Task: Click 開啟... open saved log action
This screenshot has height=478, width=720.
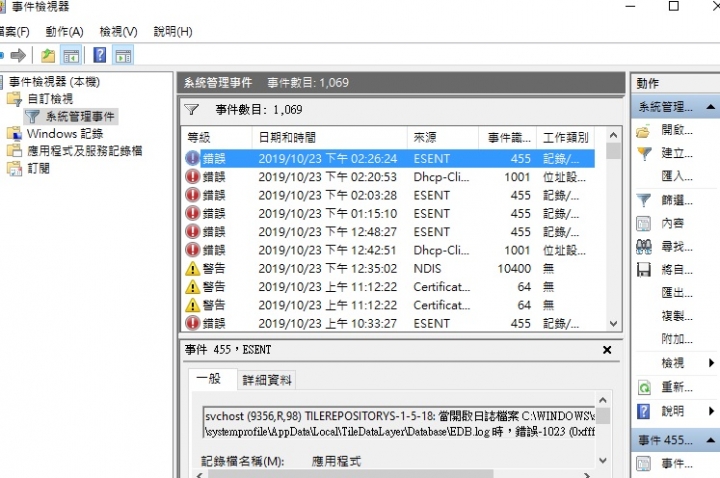Action: pyautogui.click(x=677, y=130)
